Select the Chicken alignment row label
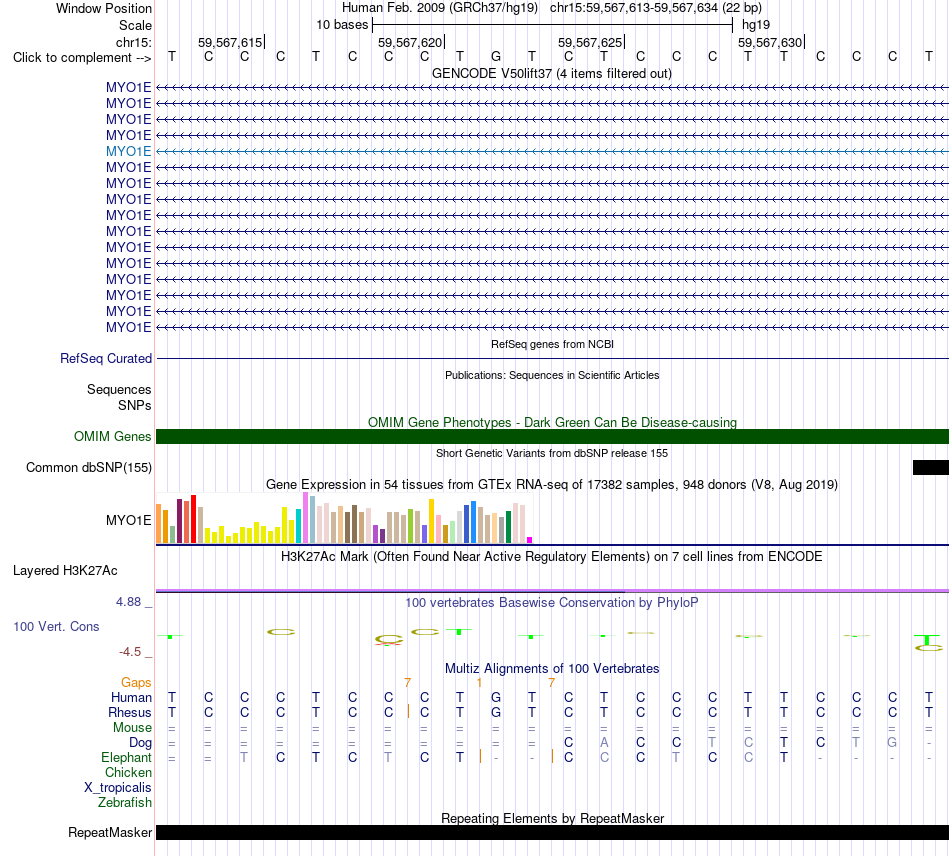 click(x=128, y=772)
